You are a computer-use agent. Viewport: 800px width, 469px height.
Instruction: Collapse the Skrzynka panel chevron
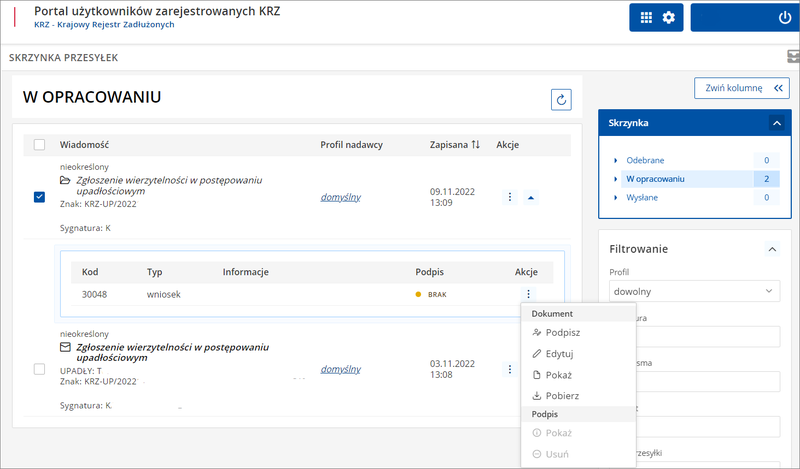point(775,123)
